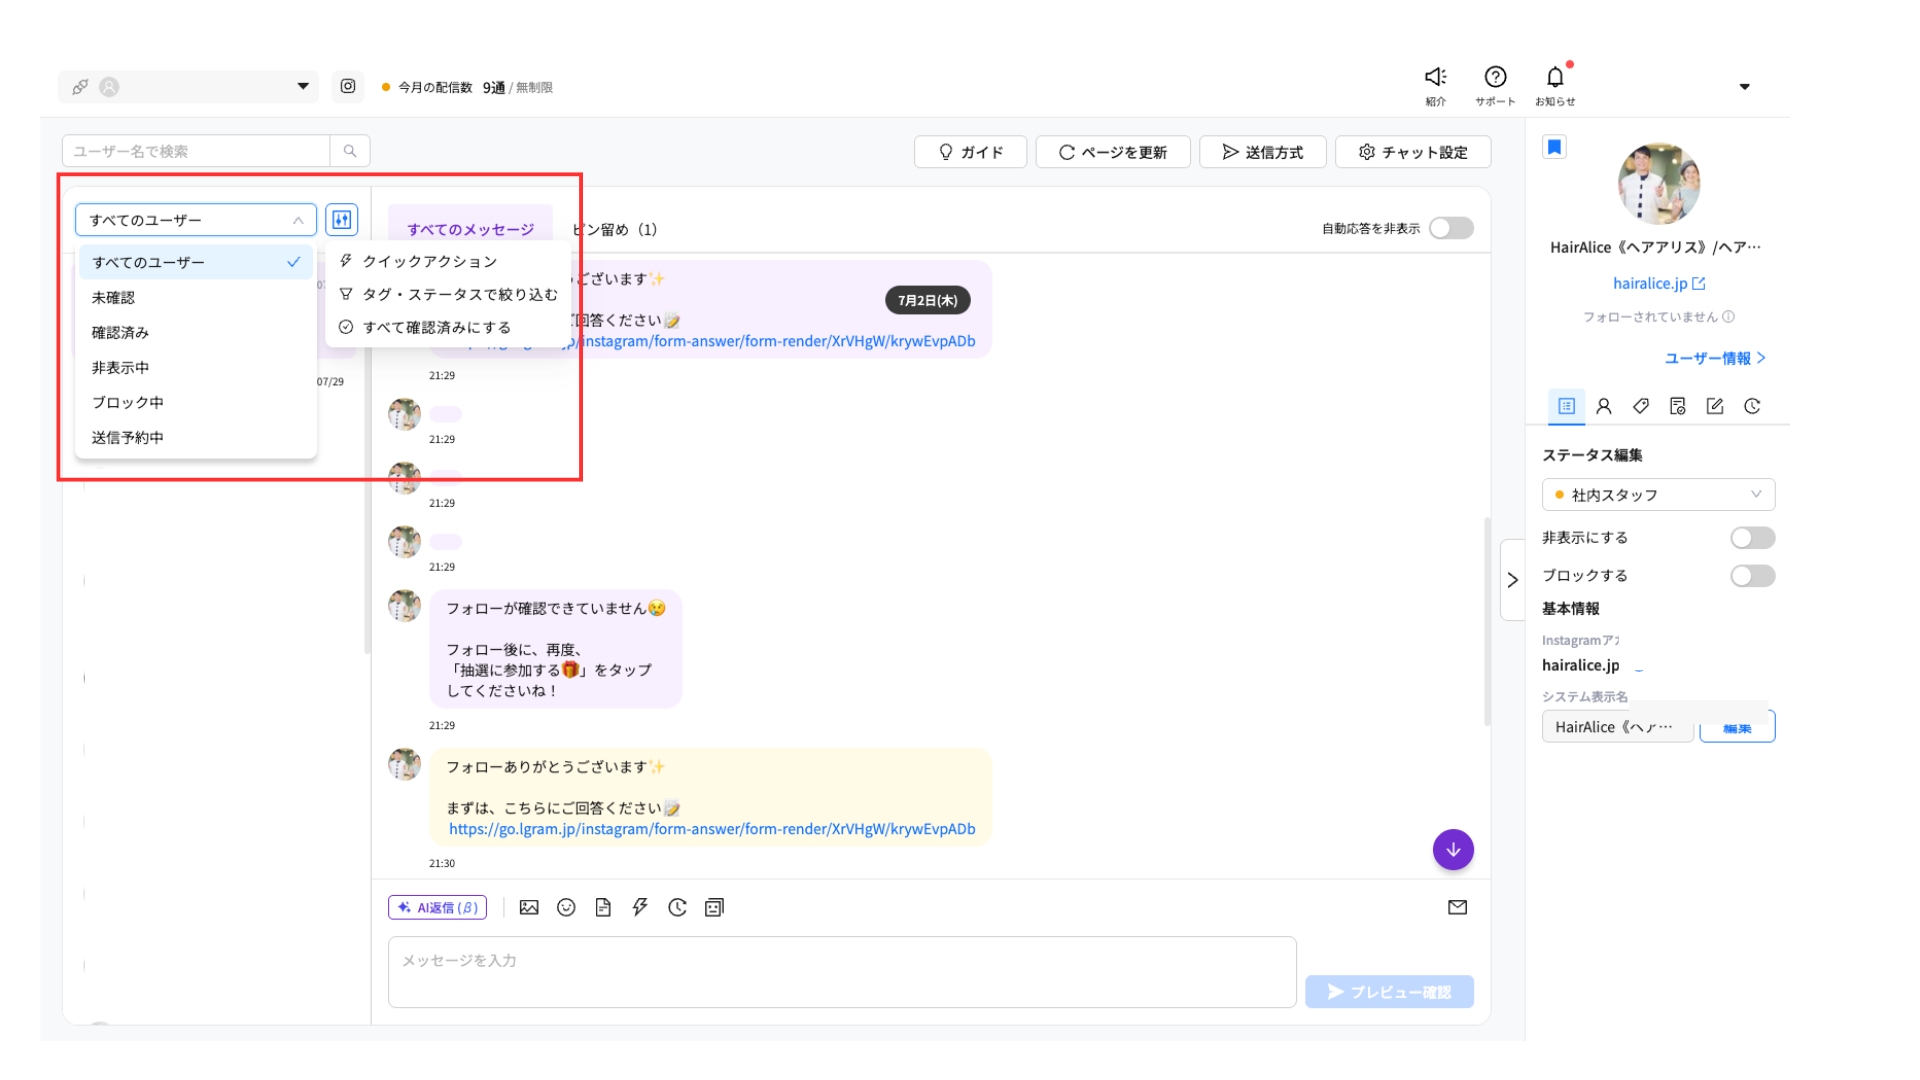Image resolution: width=1920 pixels, height=1080 pixels.
Task: Insert image using the picture icon
Action: coord(529,908)
